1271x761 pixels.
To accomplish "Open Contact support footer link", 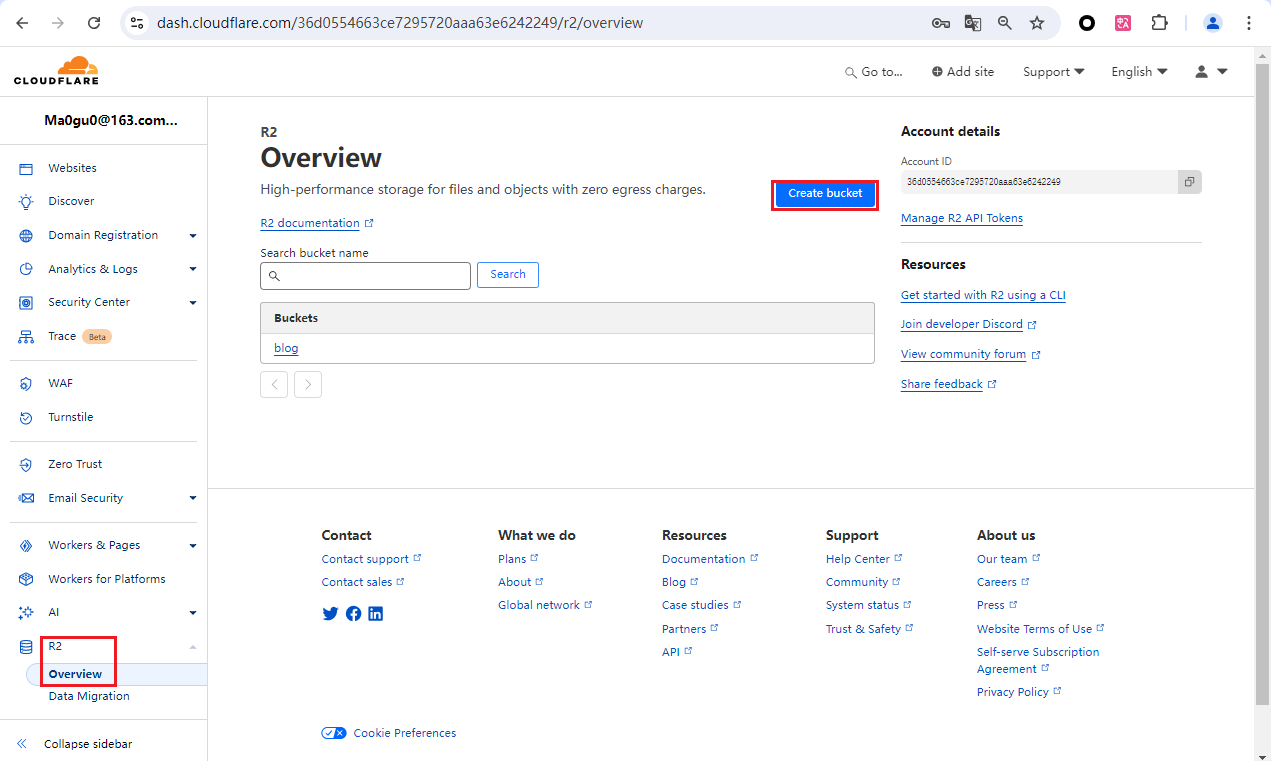I will click(371, 559).
